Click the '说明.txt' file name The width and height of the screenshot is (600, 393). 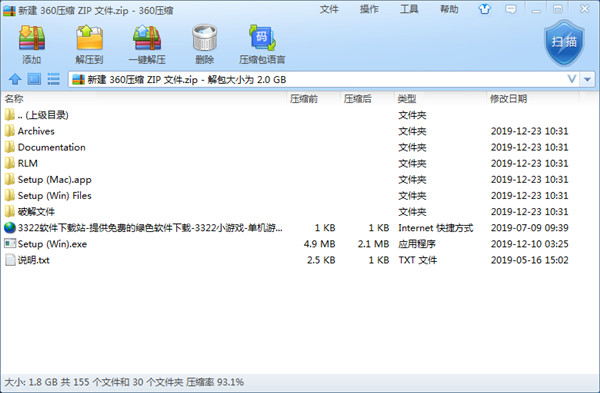coord(34,260)
